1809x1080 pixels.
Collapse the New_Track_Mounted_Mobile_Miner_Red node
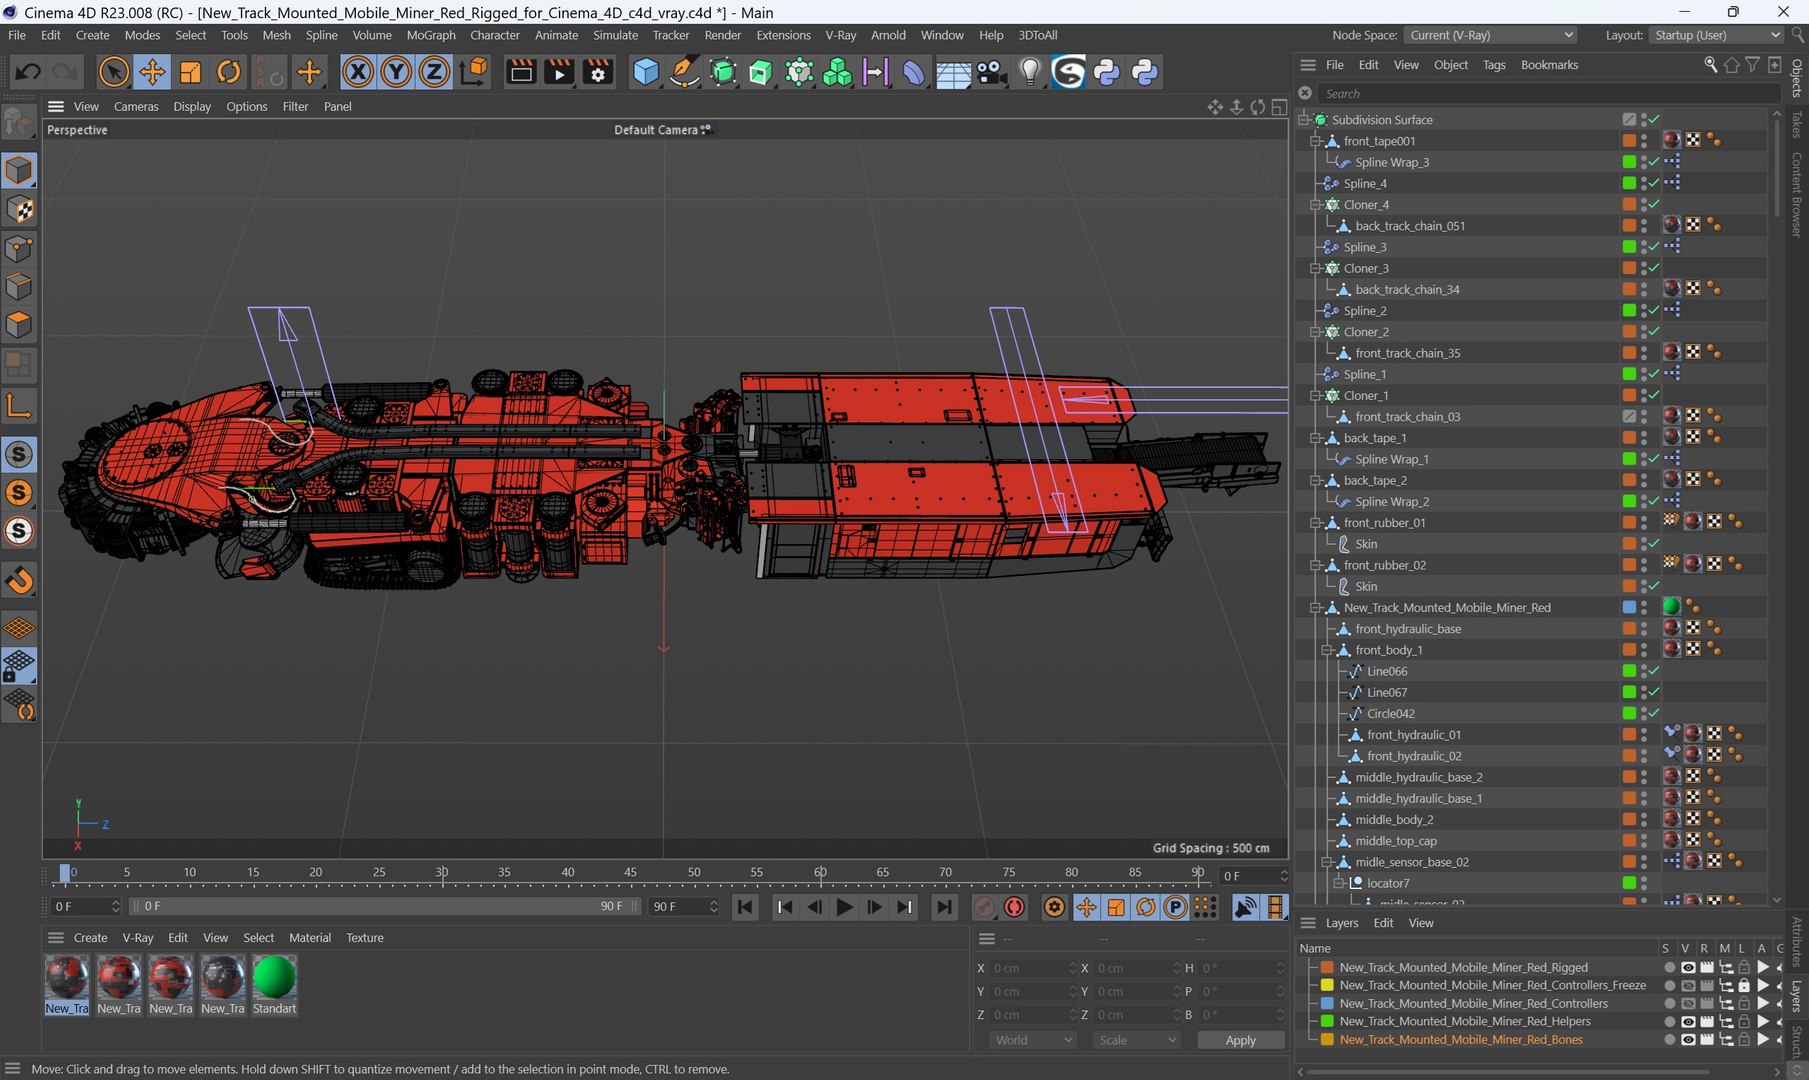click(1316, 608)
